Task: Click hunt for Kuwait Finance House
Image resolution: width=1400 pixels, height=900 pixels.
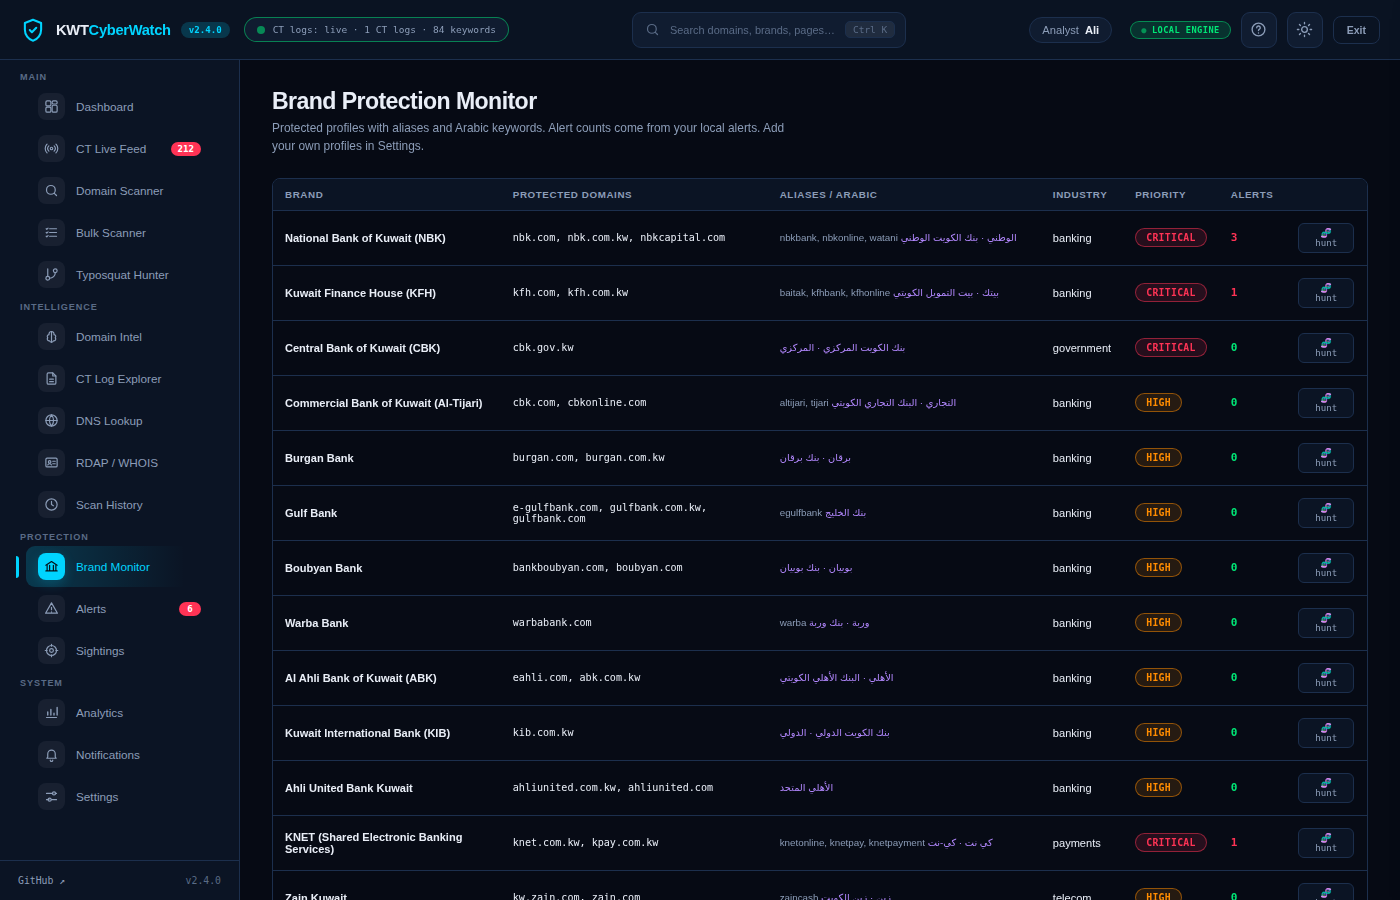Action: (x=1325, y=293)
